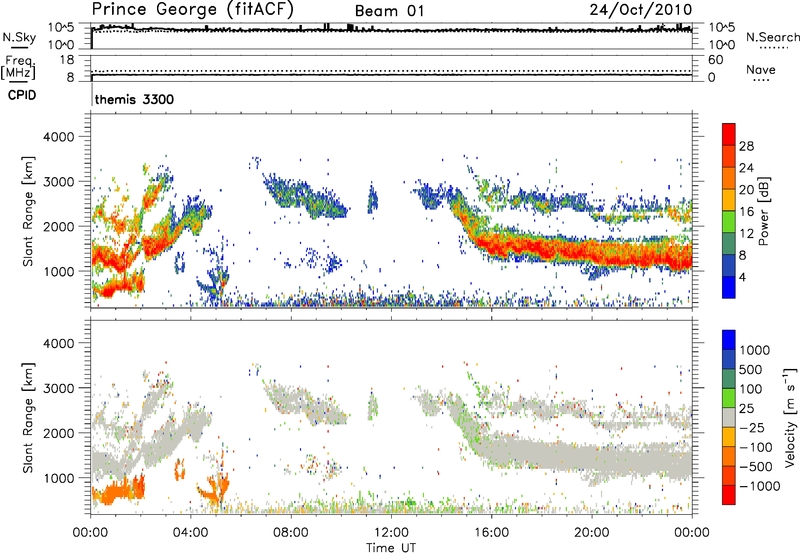800x554 pixels.
Task: Pick the red segment below -1000 on velocity colorbar
Action: (729, 495)
